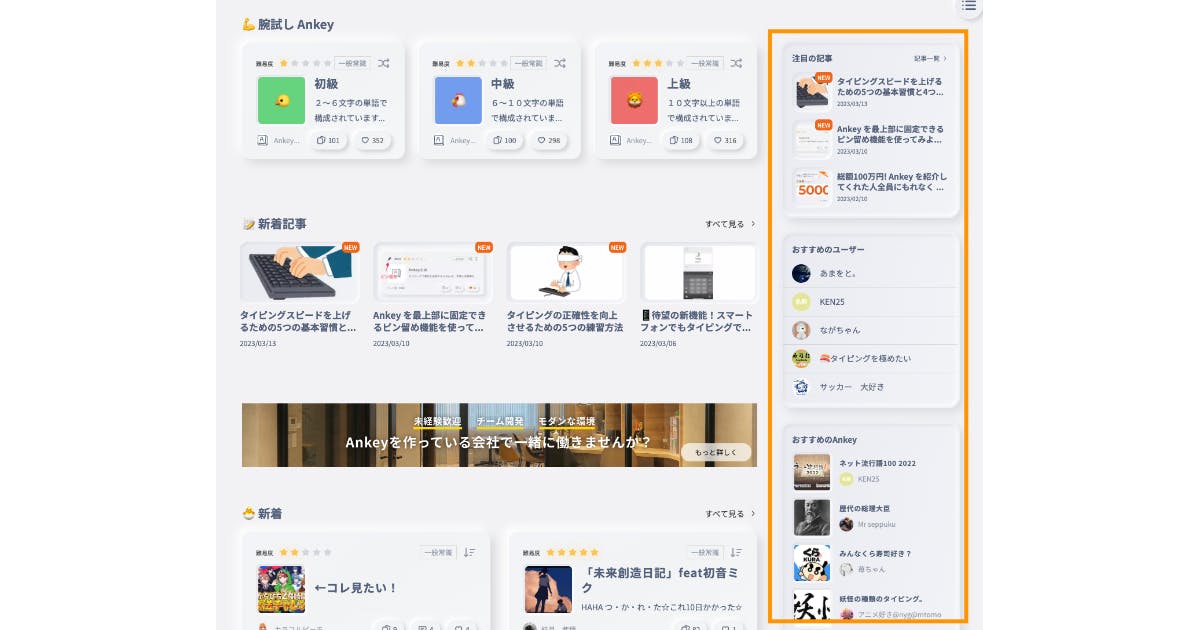Click the 一般常識 tag on 中級 card

tap(528, 63)
